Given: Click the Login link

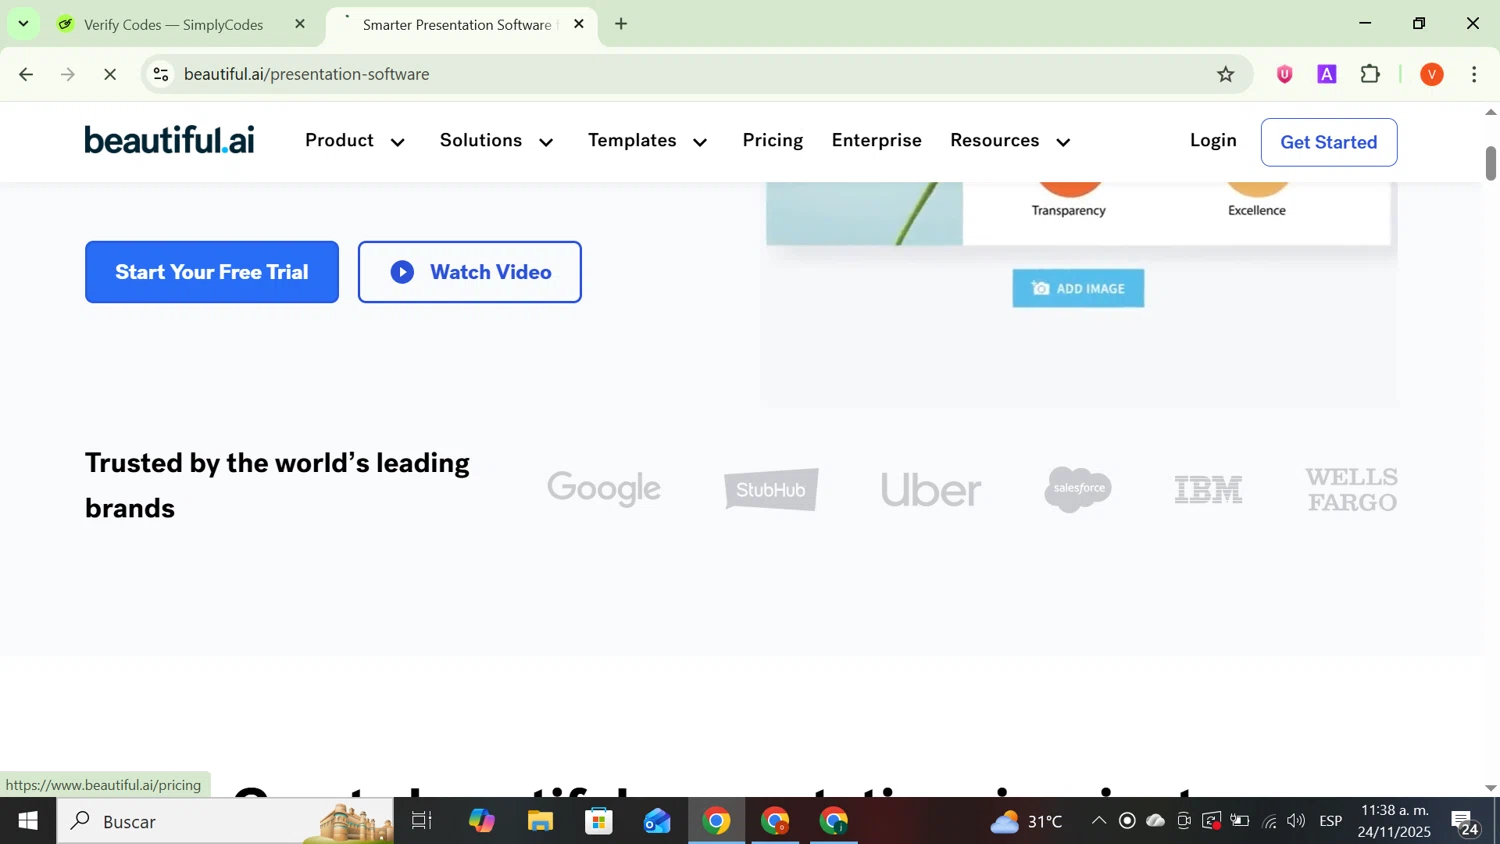Looking at the screenshot, I should coord(1213,140).
